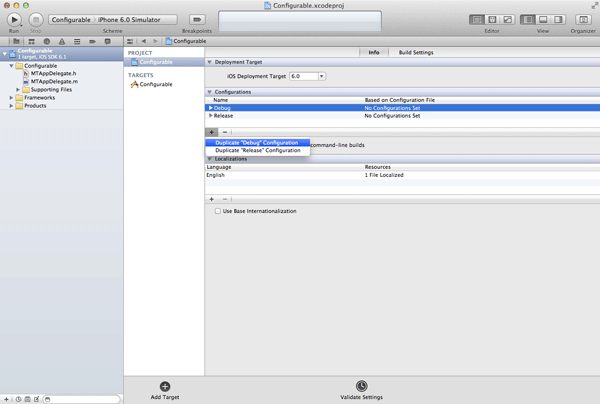Select the Standard editor mode
This screenshot has width=600, height=404.
[477, 20]
